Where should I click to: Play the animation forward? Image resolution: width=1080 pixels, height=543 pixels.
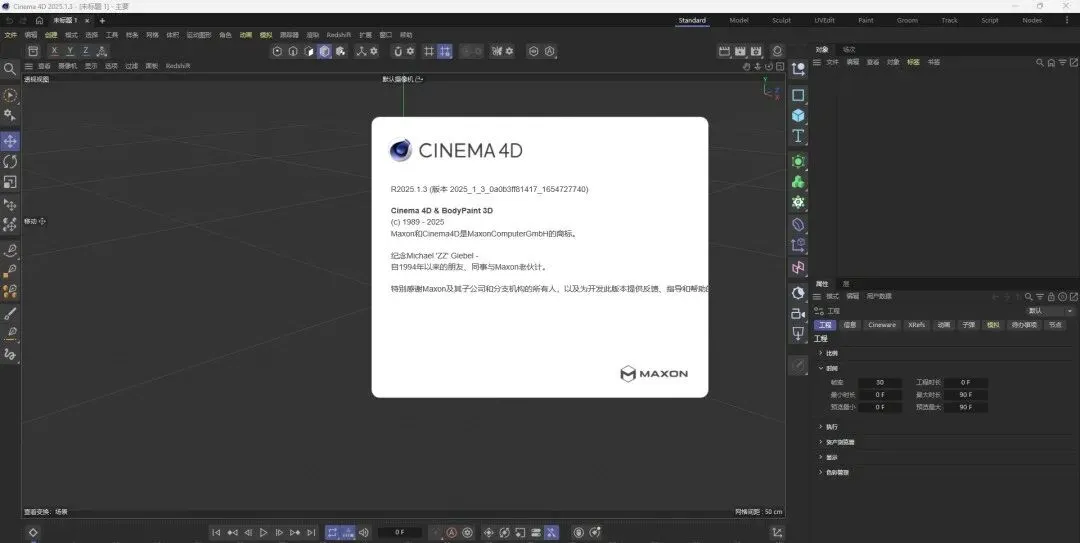tap(263, 533)
